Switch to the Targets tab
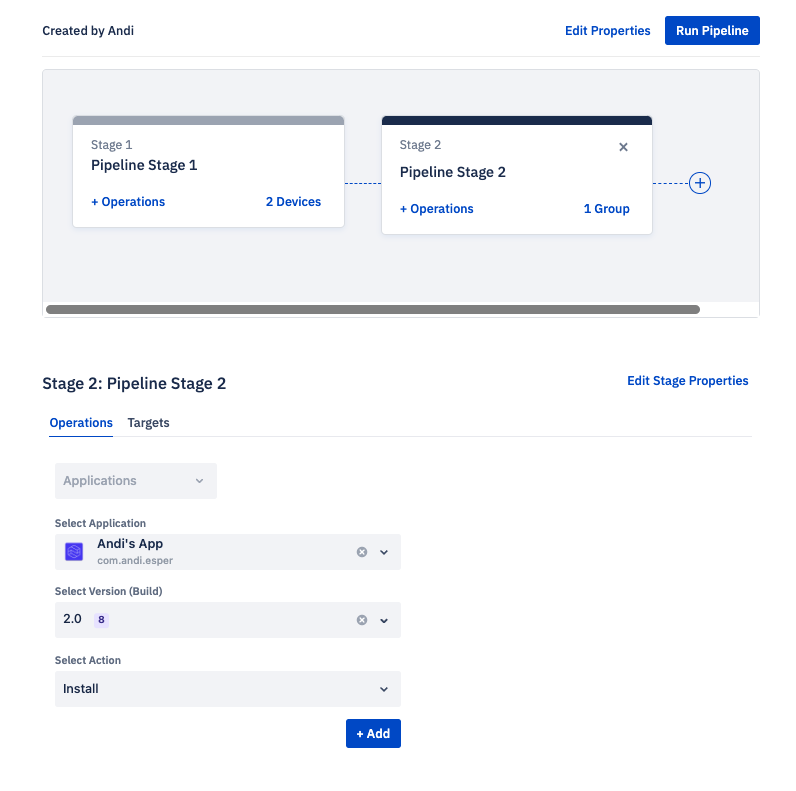The image size is (796, 791). [x=148, y=423]
